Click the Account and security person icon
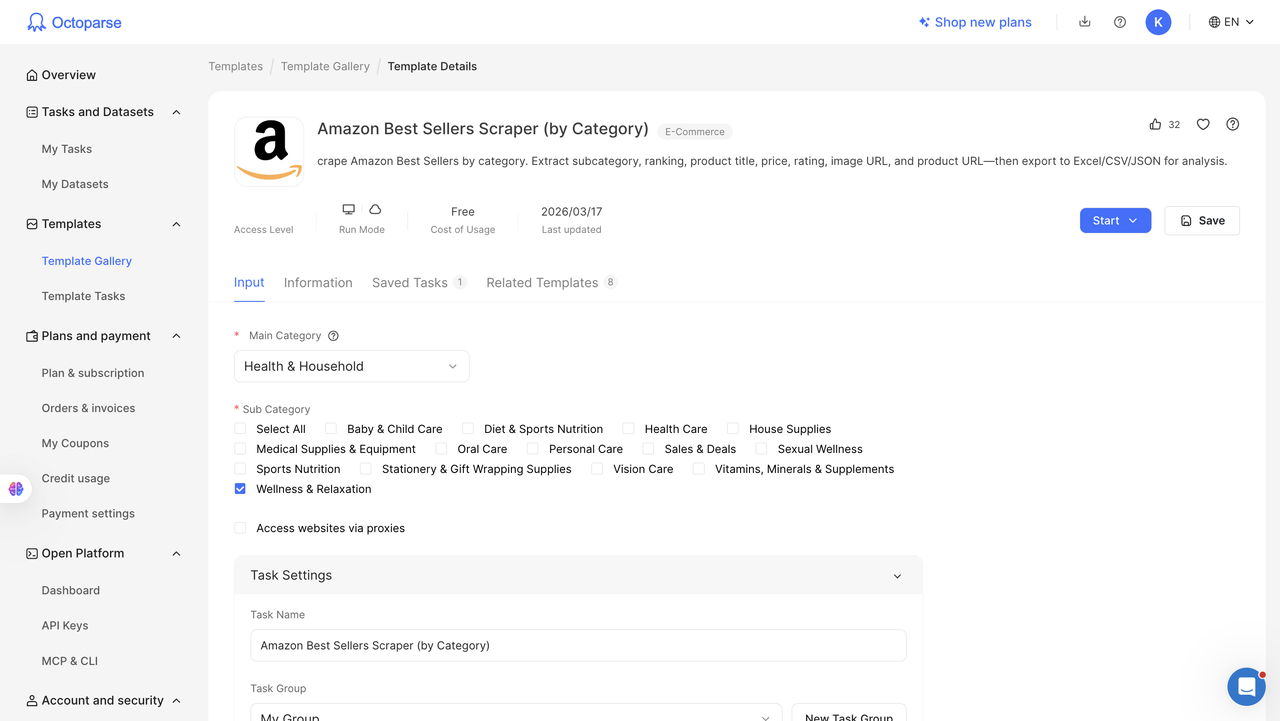Image resolution: width=1280 pixels, height=721 pixels. (32, 701)
